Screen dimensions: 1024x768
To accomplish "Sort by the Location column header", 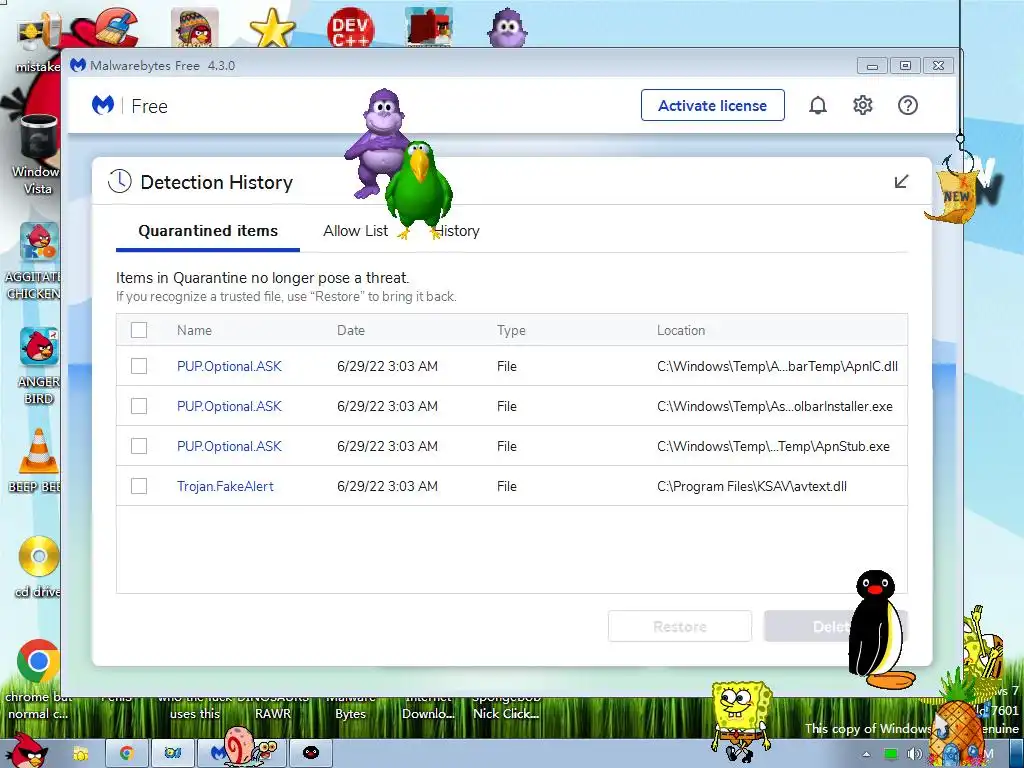I will (x=680, y=330).
